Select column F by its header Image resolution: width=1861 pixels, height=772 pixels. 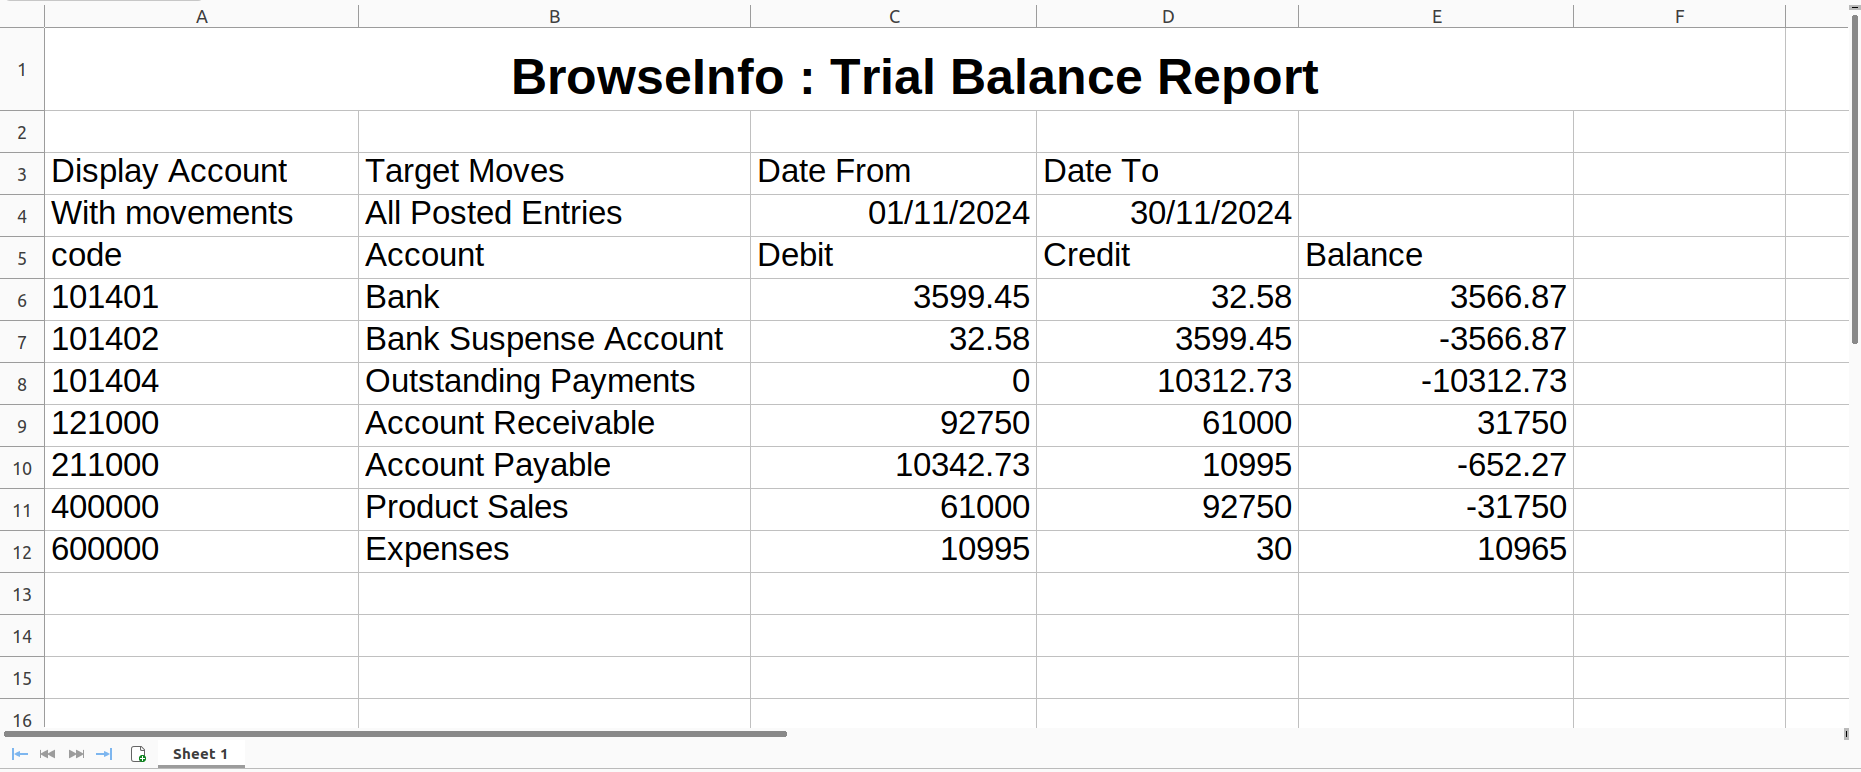(x=1680, y=16)
